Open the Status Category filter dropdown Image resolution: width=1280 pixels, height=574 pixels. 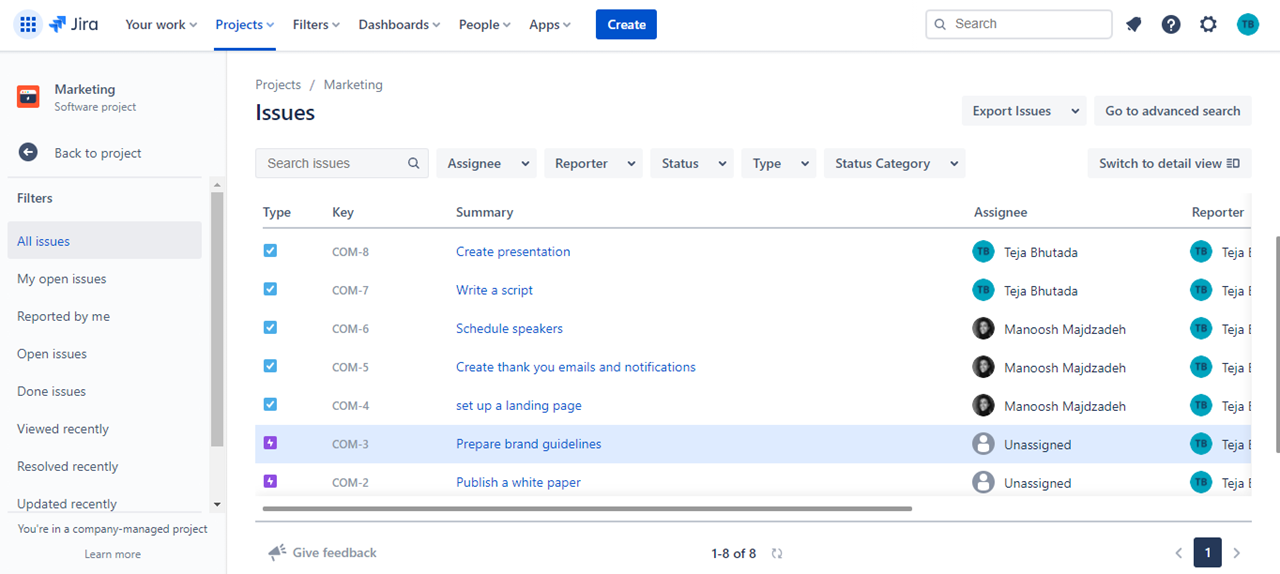(x=895, y=163)
